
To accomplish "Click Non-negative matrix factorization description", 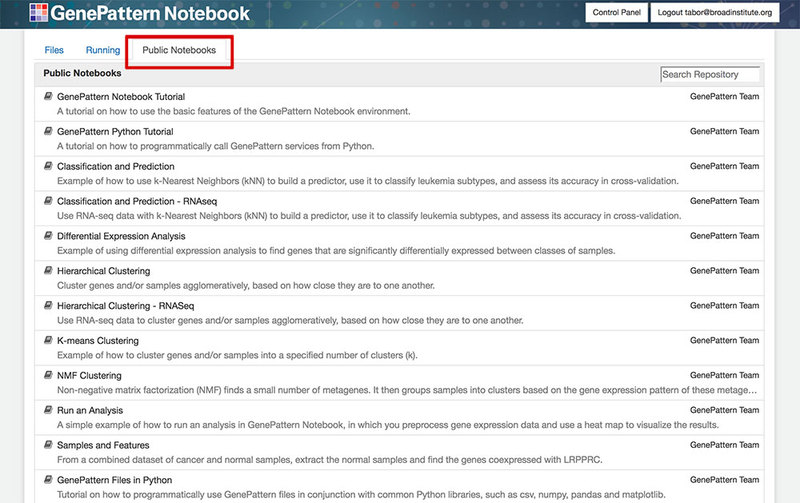I will pos(407,390).
